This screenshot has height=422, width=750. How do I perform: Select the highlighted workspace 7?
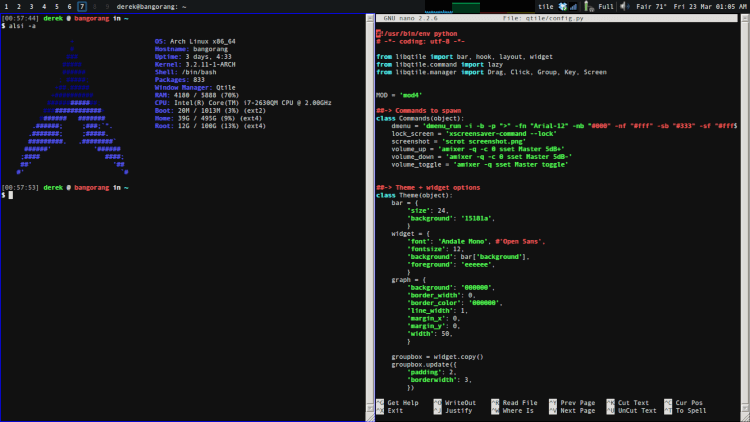[82, 6]
